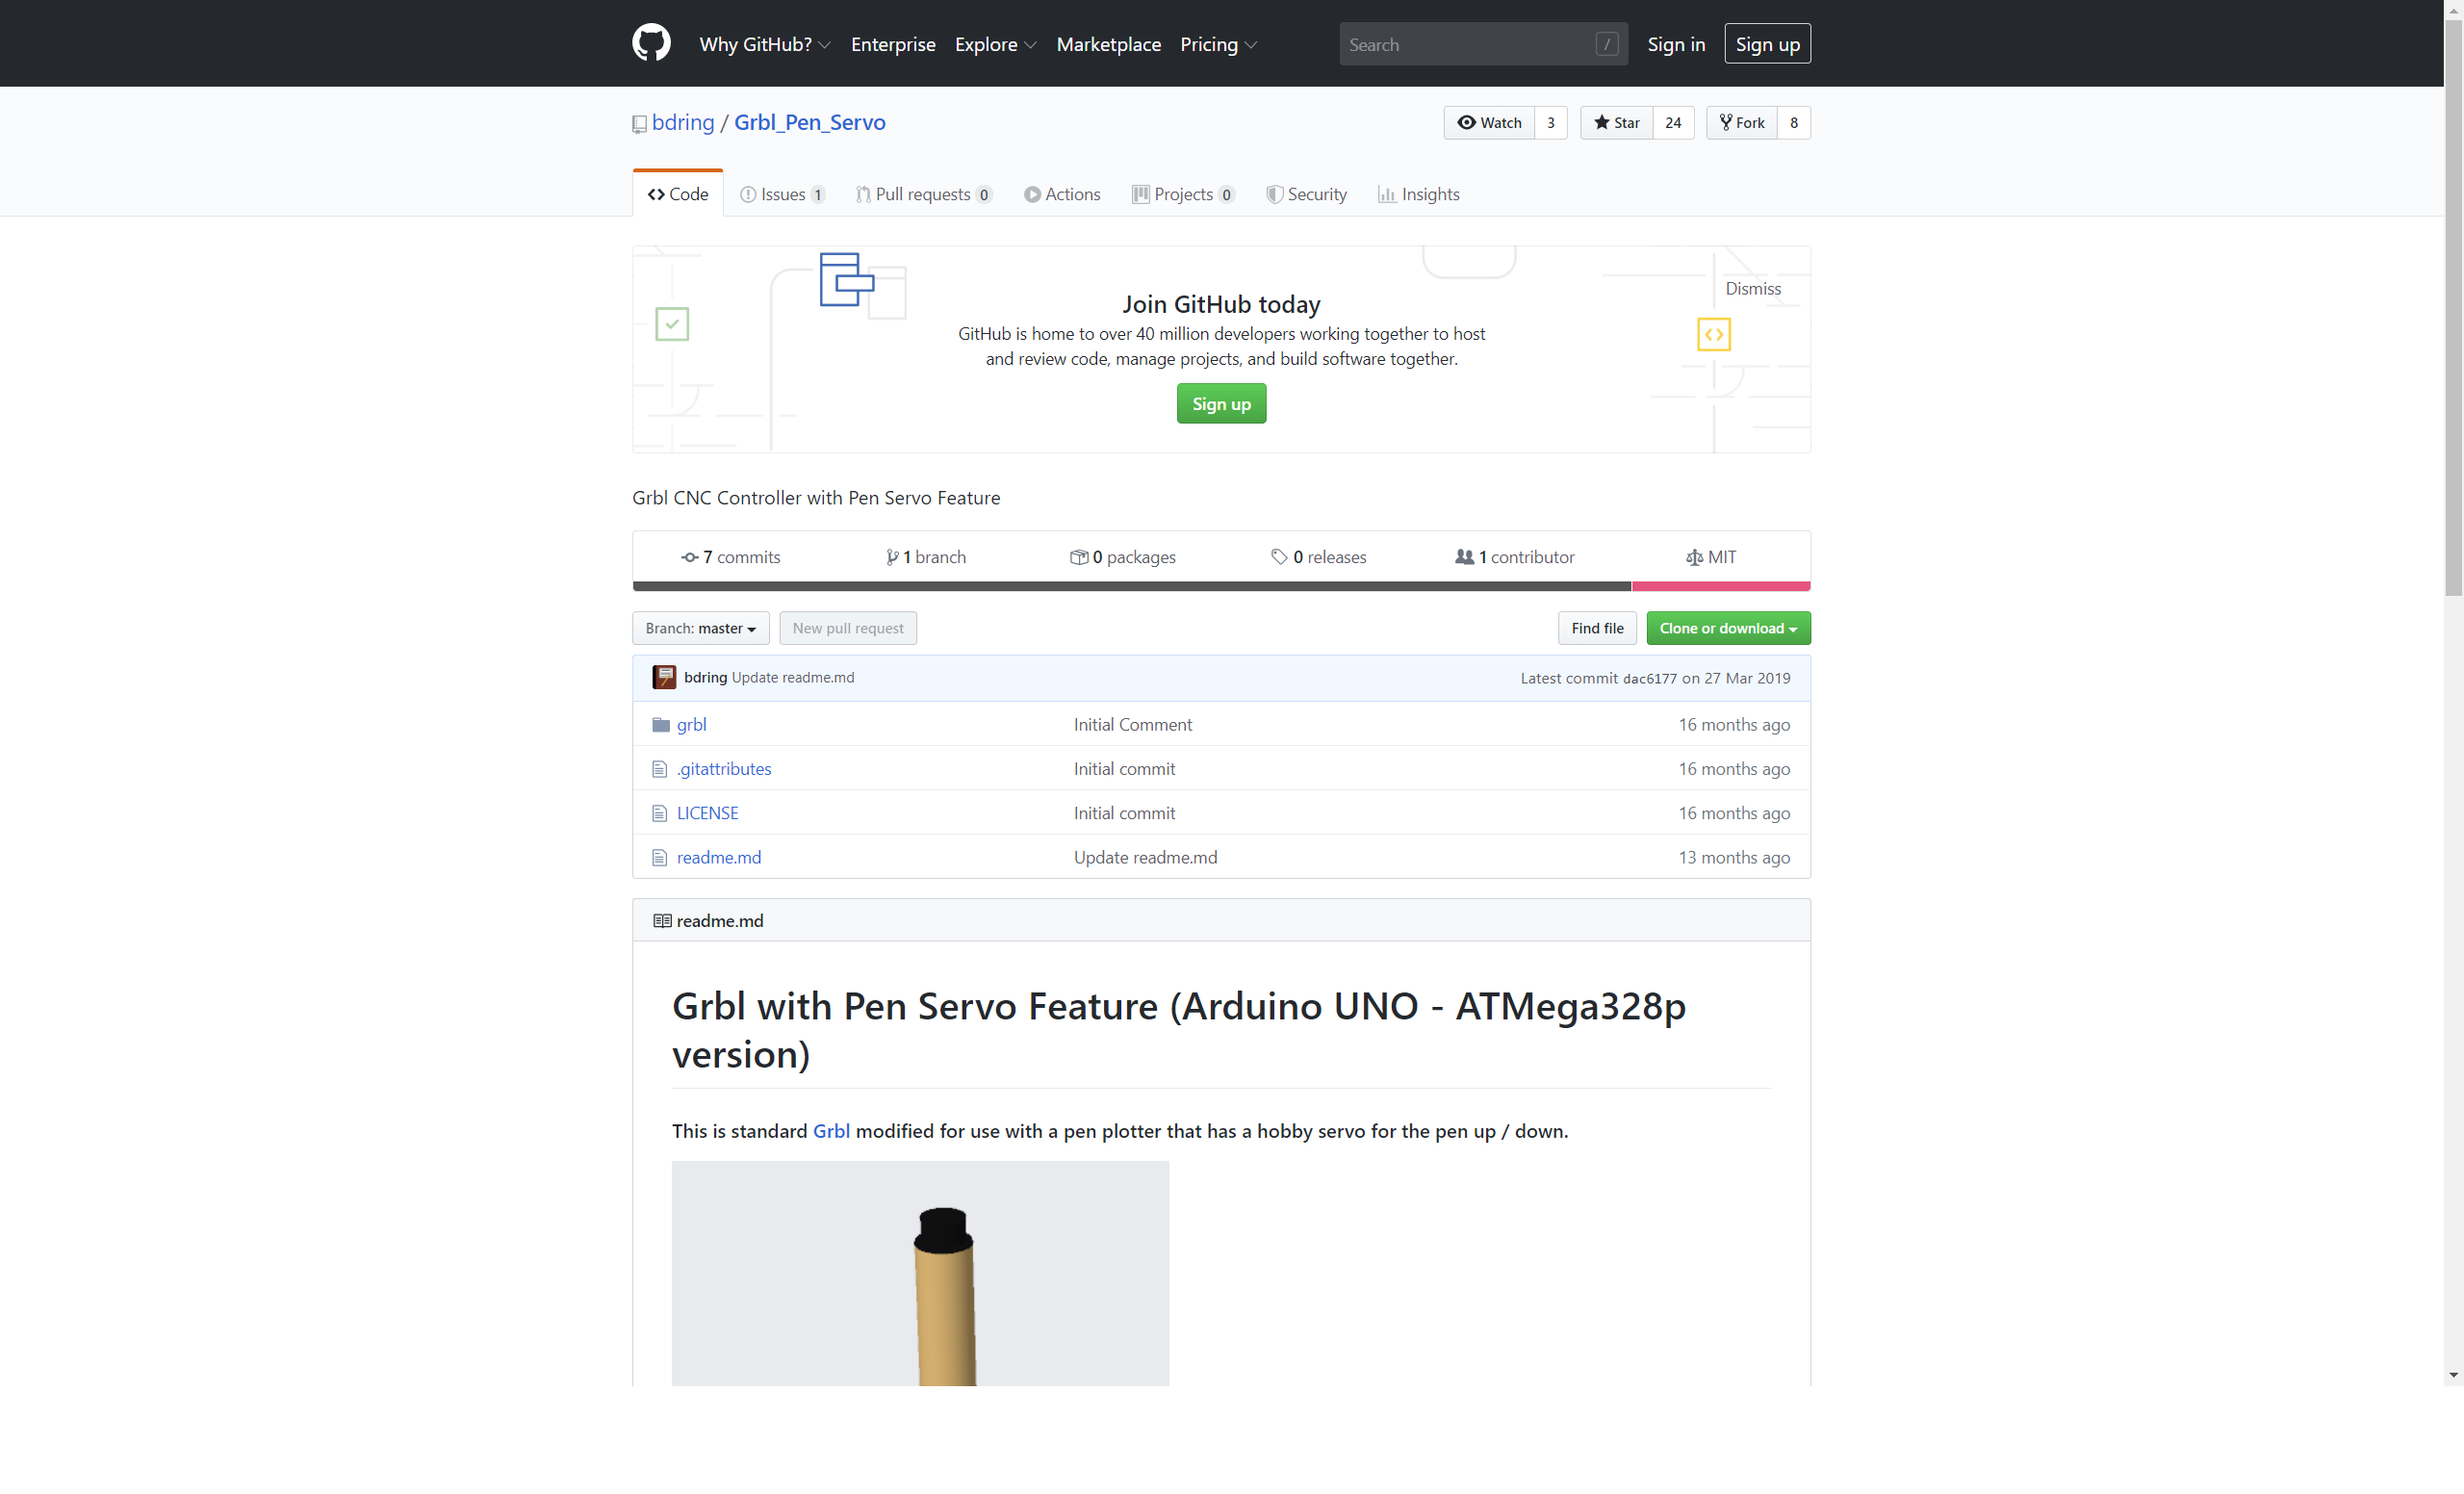This screenshot has width=2464, height=1494.
Task: Click the language color bar
Action: coord(1130,586)
